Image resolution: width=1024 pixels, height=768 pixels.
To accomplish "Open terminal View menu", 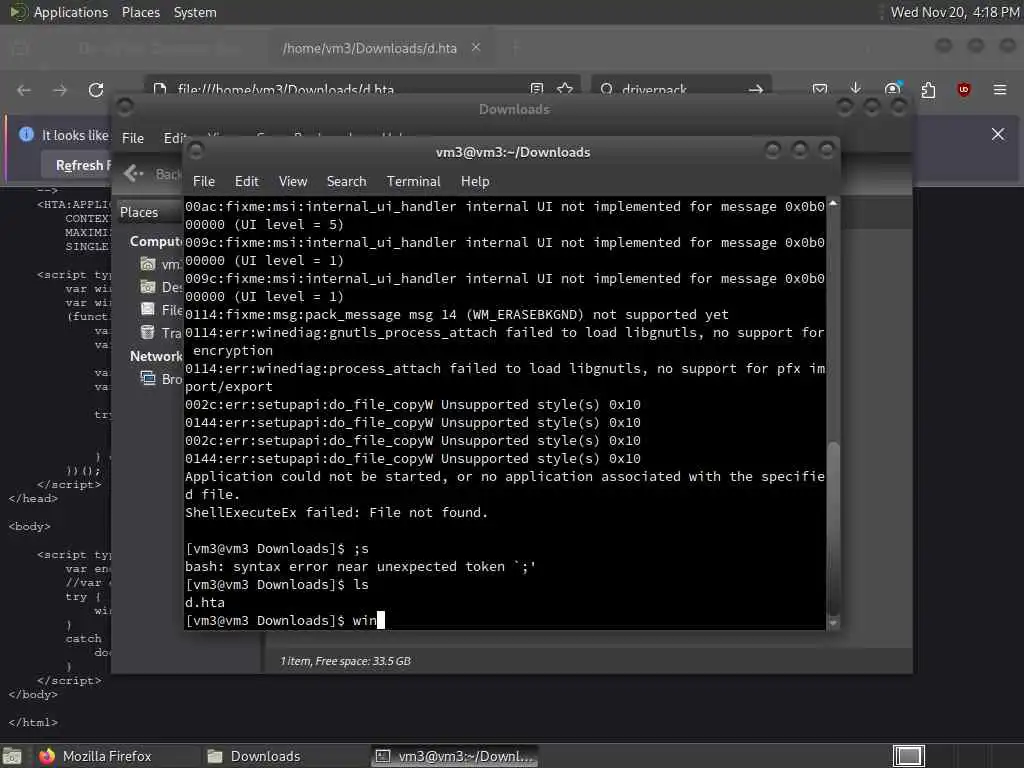I will tap(293, 182).
